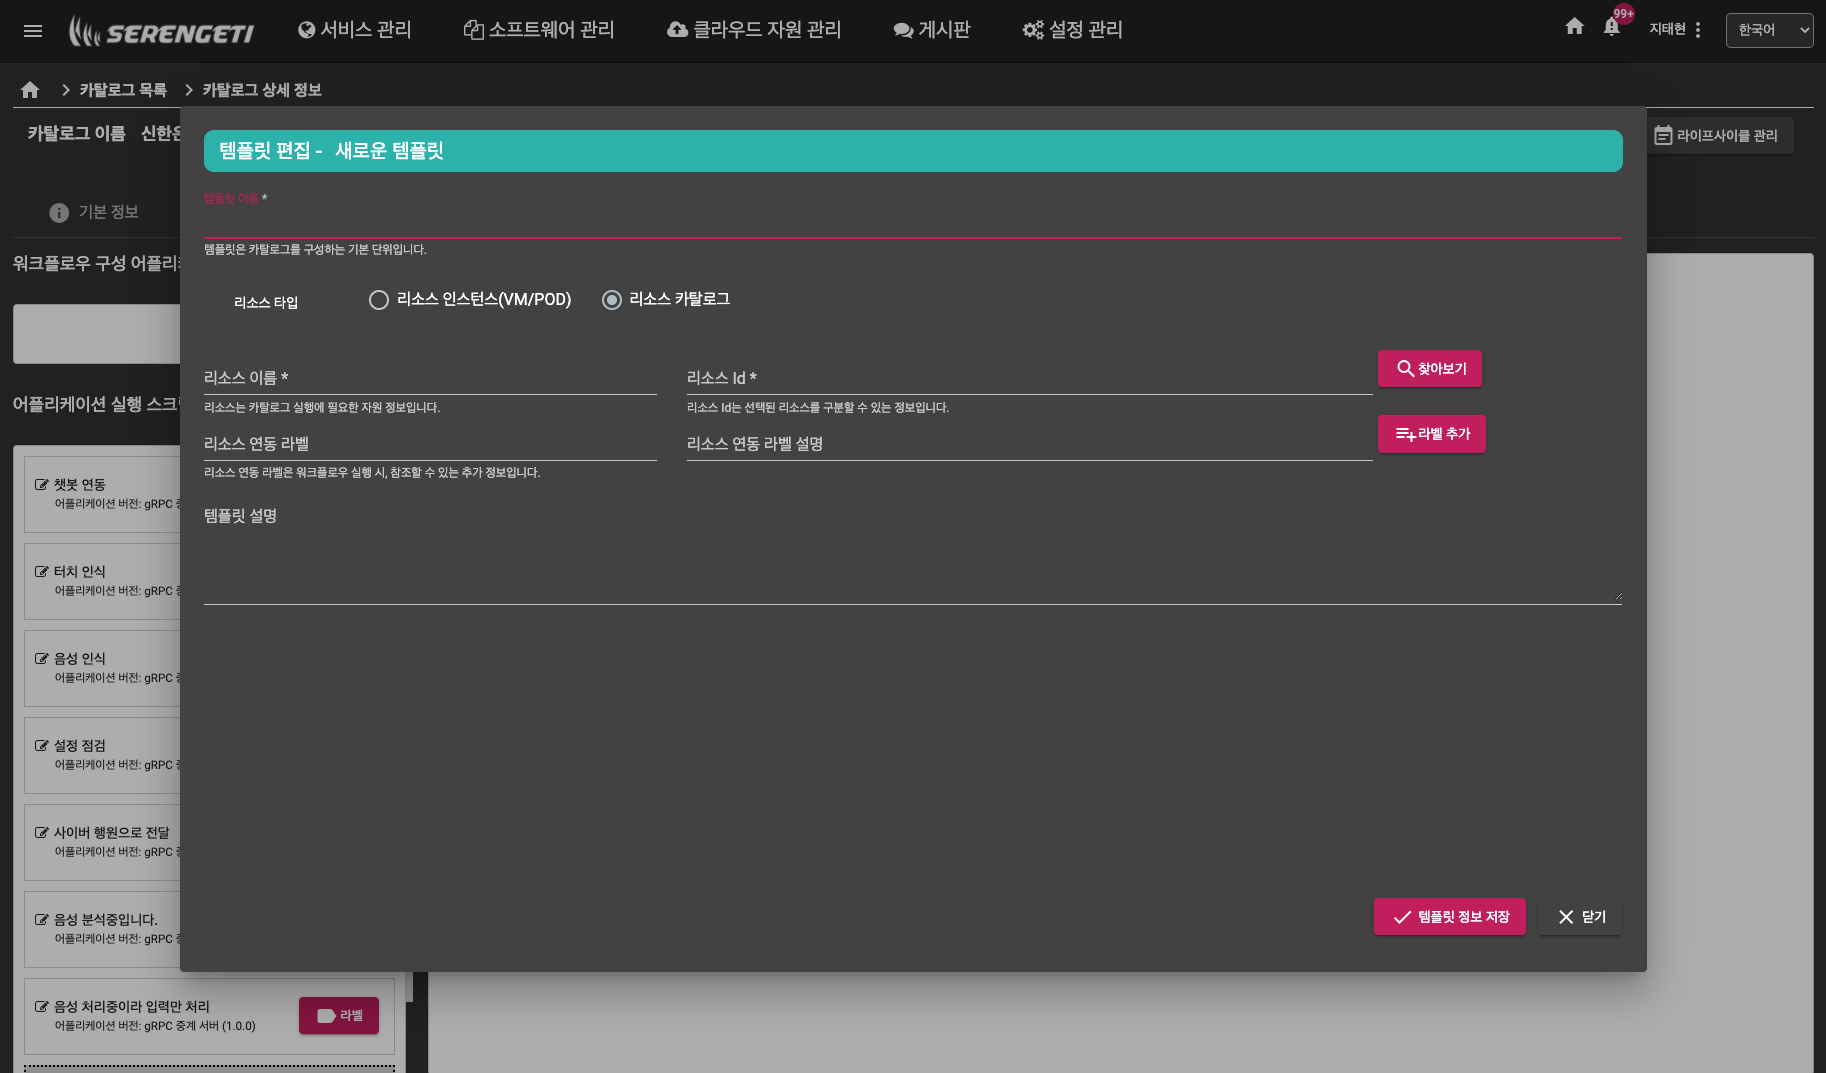The height and width of the screenshot is (1073, 1826).
Task: Open the hamburger menu icon
Action: click(33, 30)
